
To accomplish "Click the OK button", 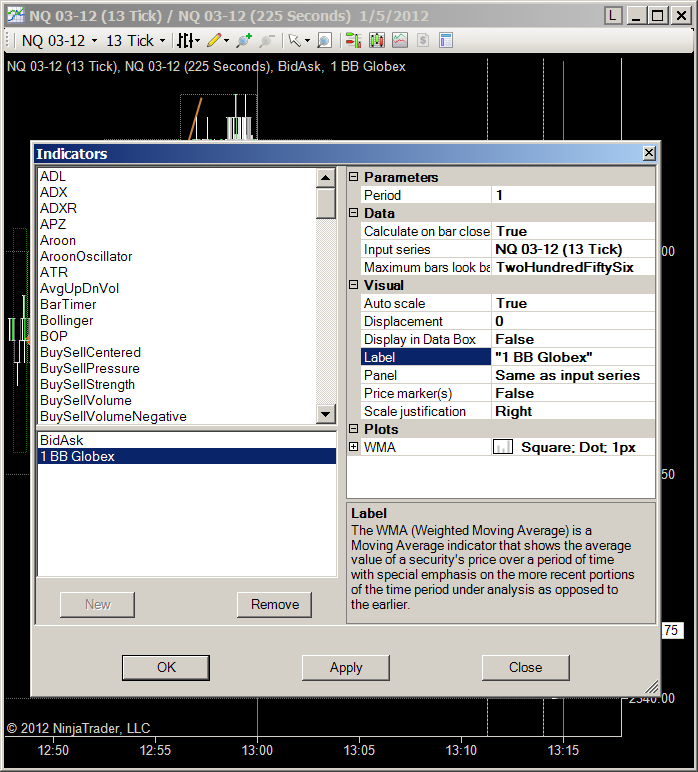I will (x=166, y=667).
